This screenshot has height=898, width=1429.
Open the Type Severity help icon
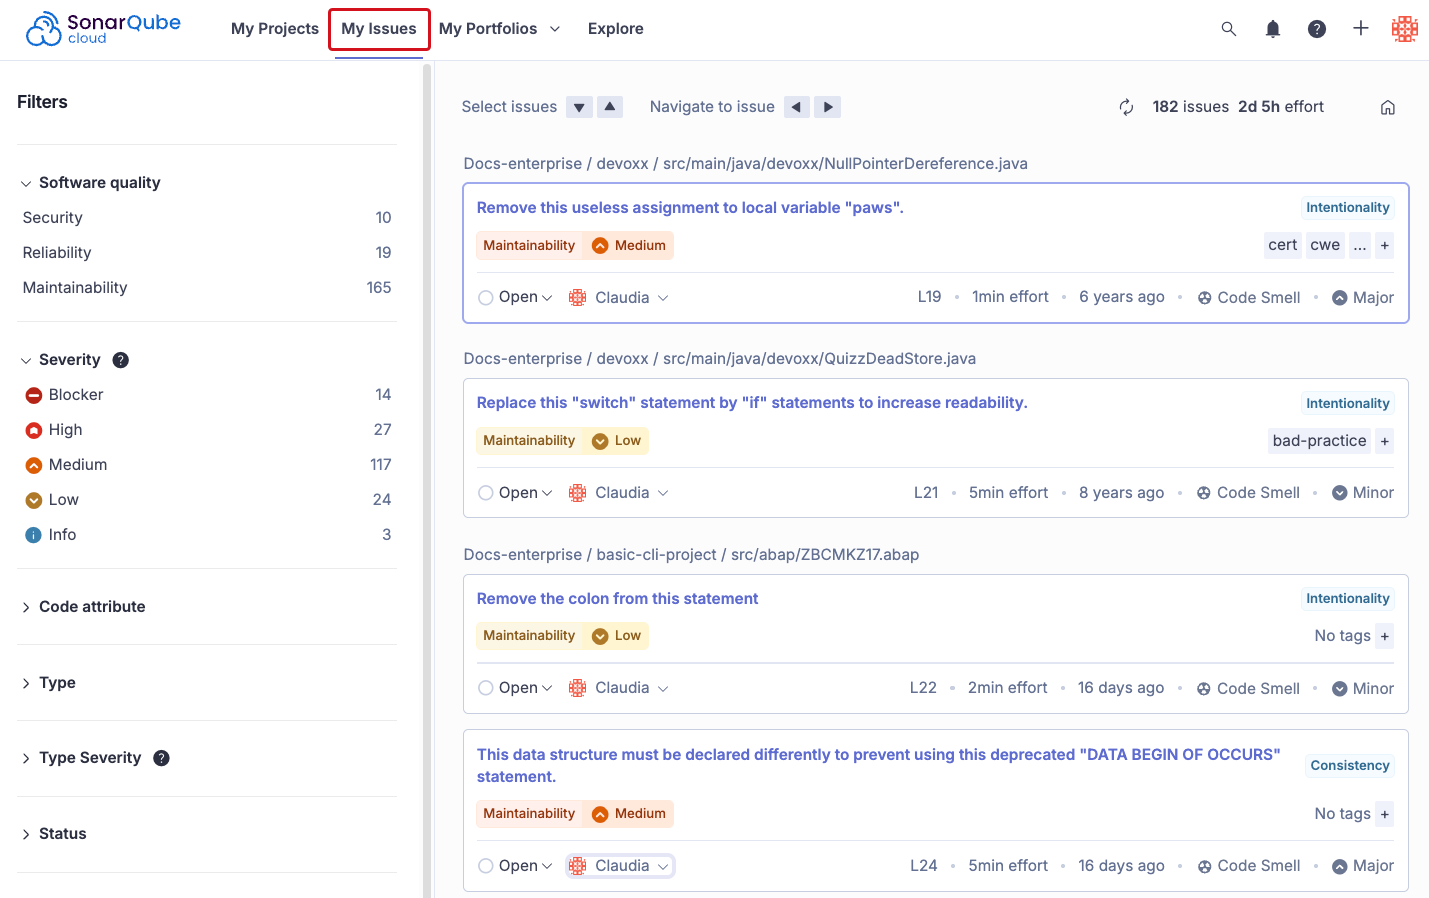click(162, 758)
